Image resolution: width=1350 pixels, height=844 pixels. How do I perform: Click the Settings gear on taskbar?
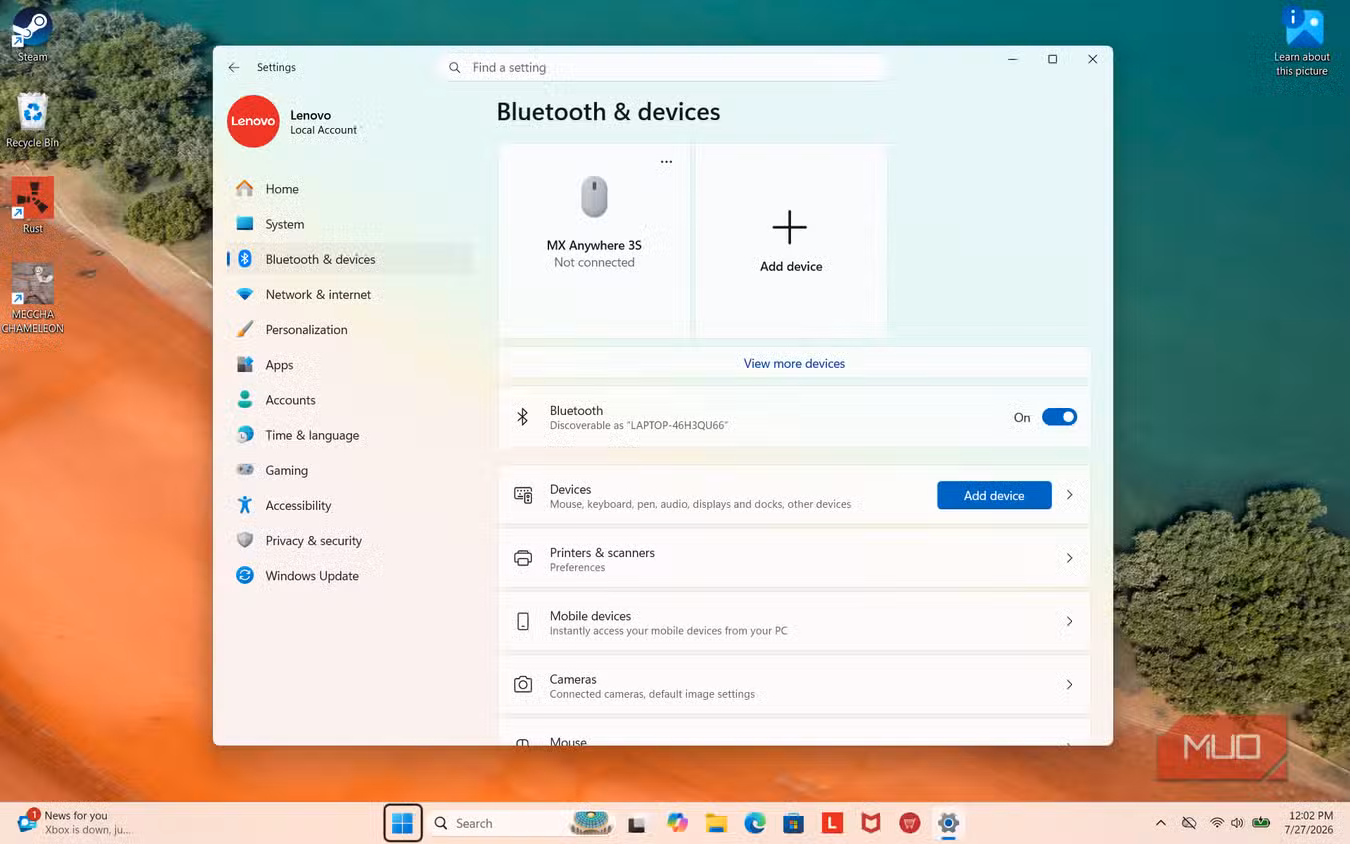pos(948,823)
